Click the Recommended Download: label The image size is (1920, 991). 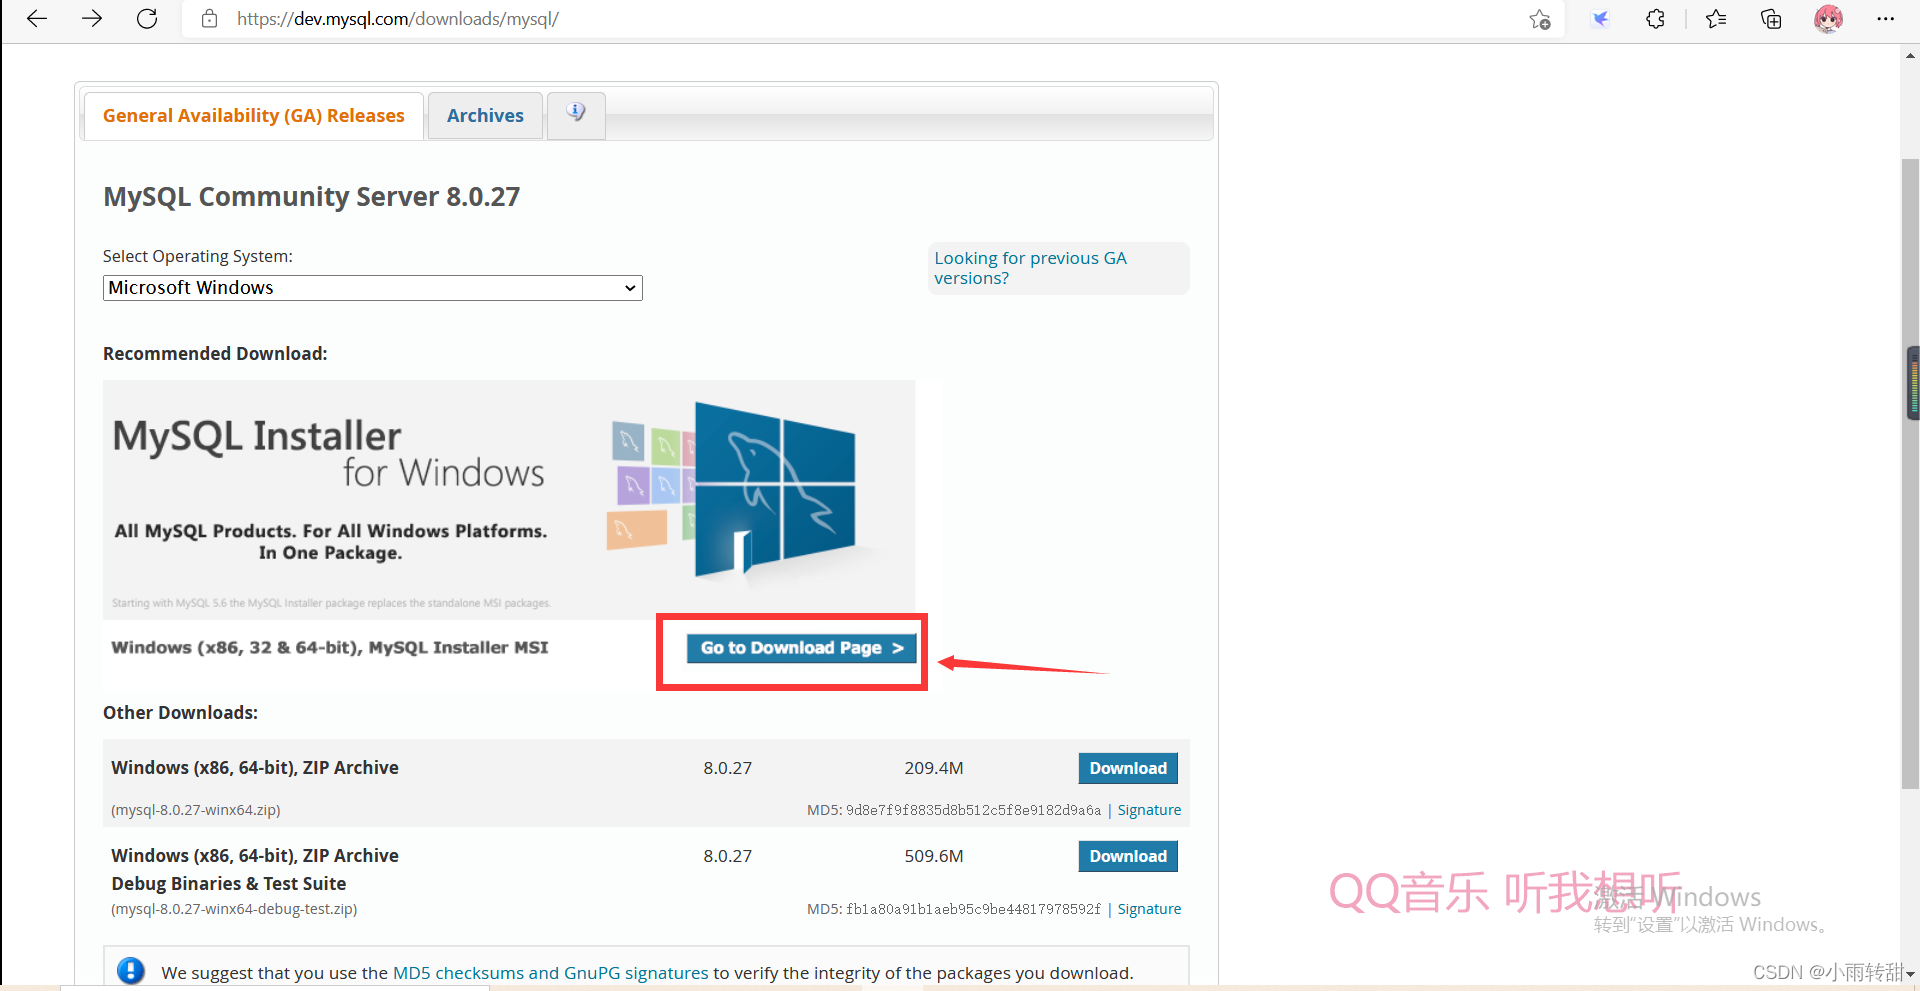(x=215, y=354)
